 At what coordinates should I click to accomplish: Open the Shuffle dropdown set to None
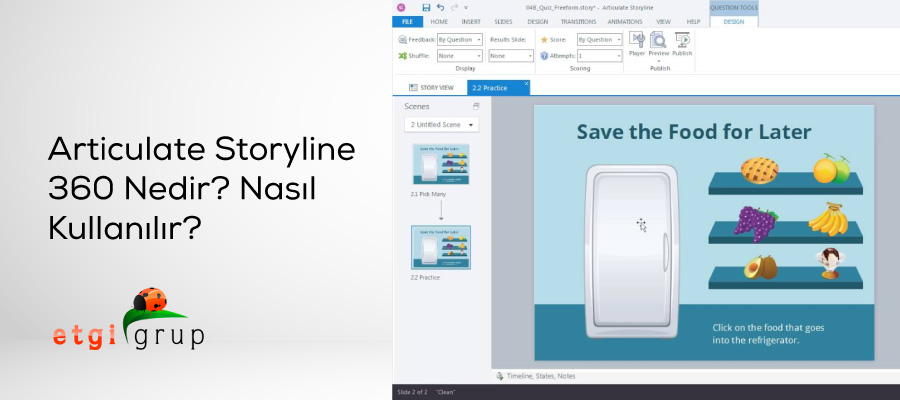click(460, 56)
